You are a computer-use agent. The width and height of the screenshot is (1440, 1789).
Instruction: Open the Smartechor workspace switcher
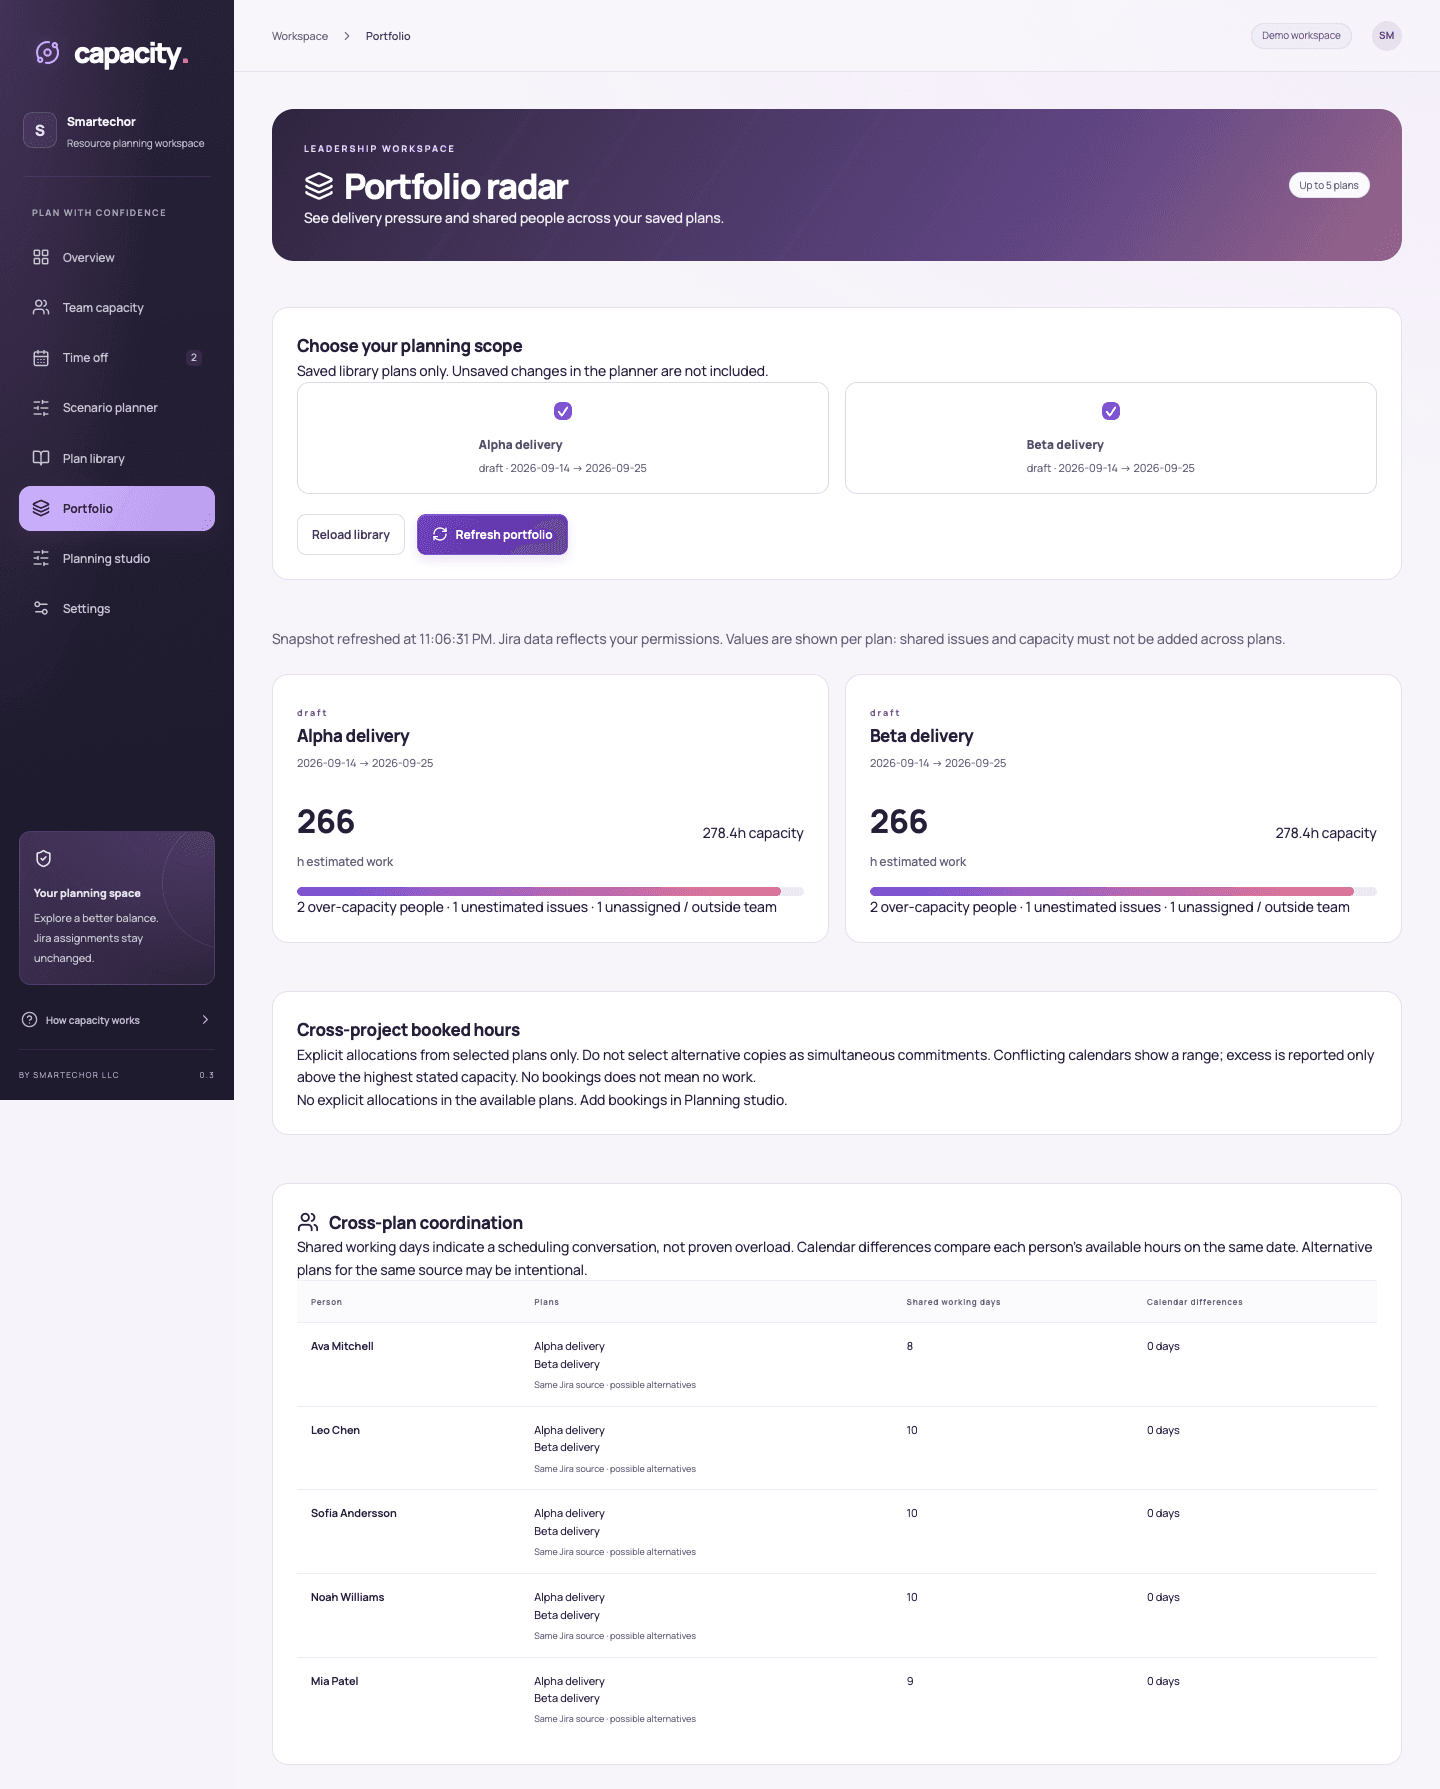click(x=117, y=131)
